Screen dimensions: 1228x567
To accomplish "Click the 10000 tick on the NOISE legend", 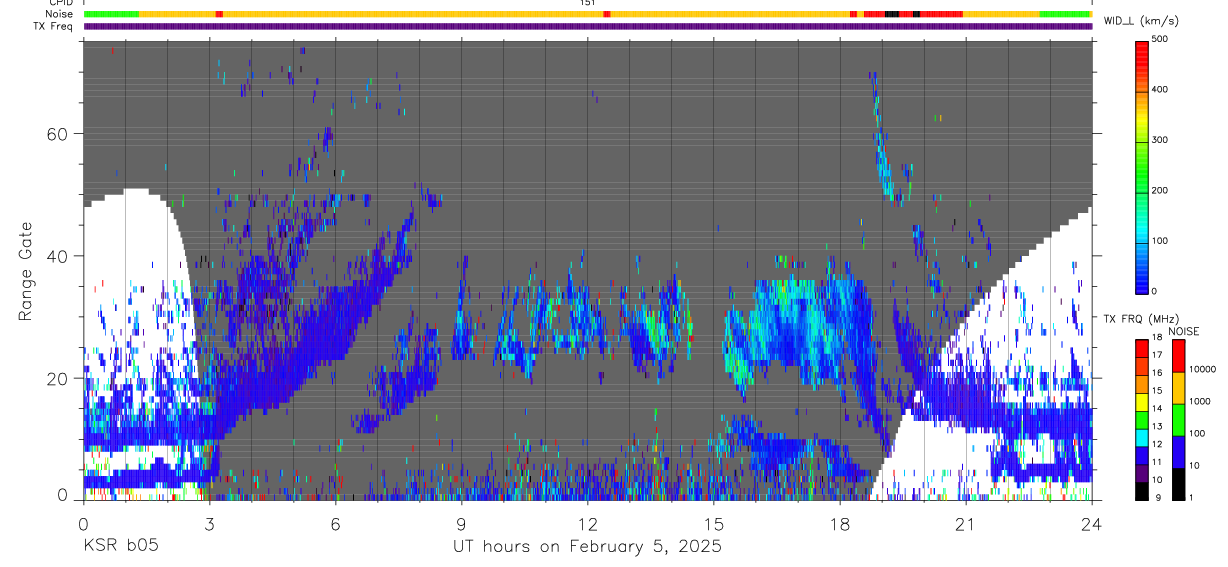I will (1202, 369).
